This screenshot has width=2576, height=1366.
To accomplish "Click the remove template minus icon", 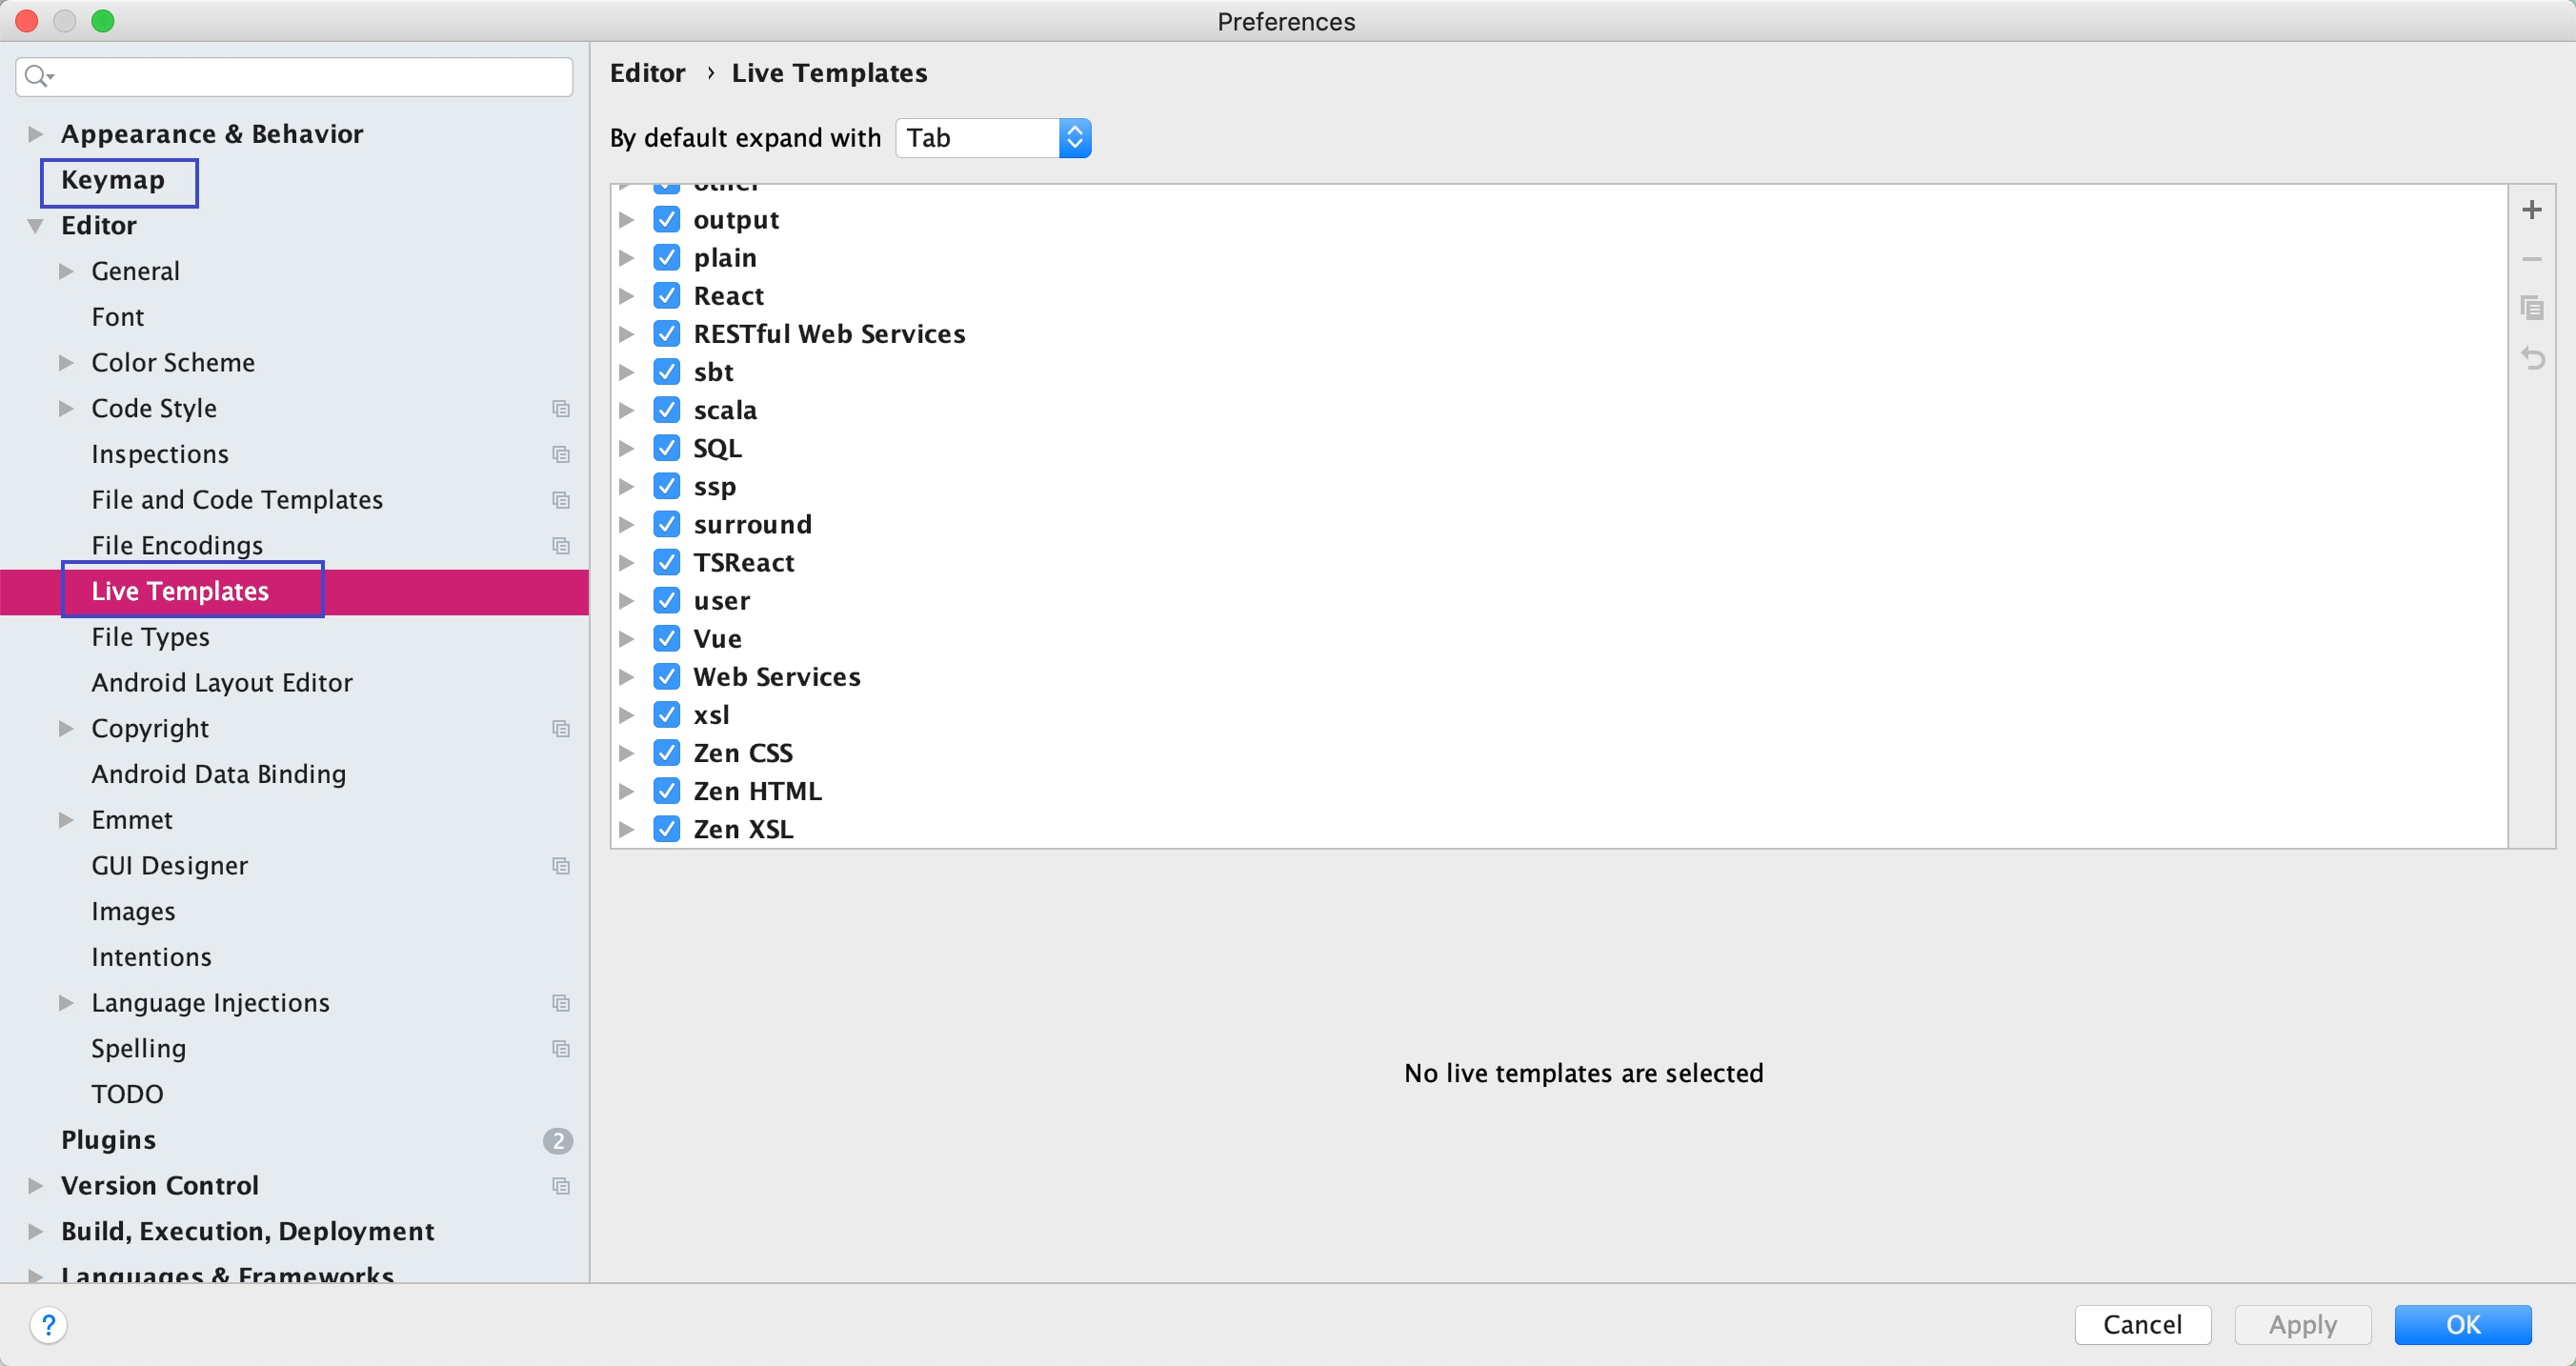I will click(2531, 259).
